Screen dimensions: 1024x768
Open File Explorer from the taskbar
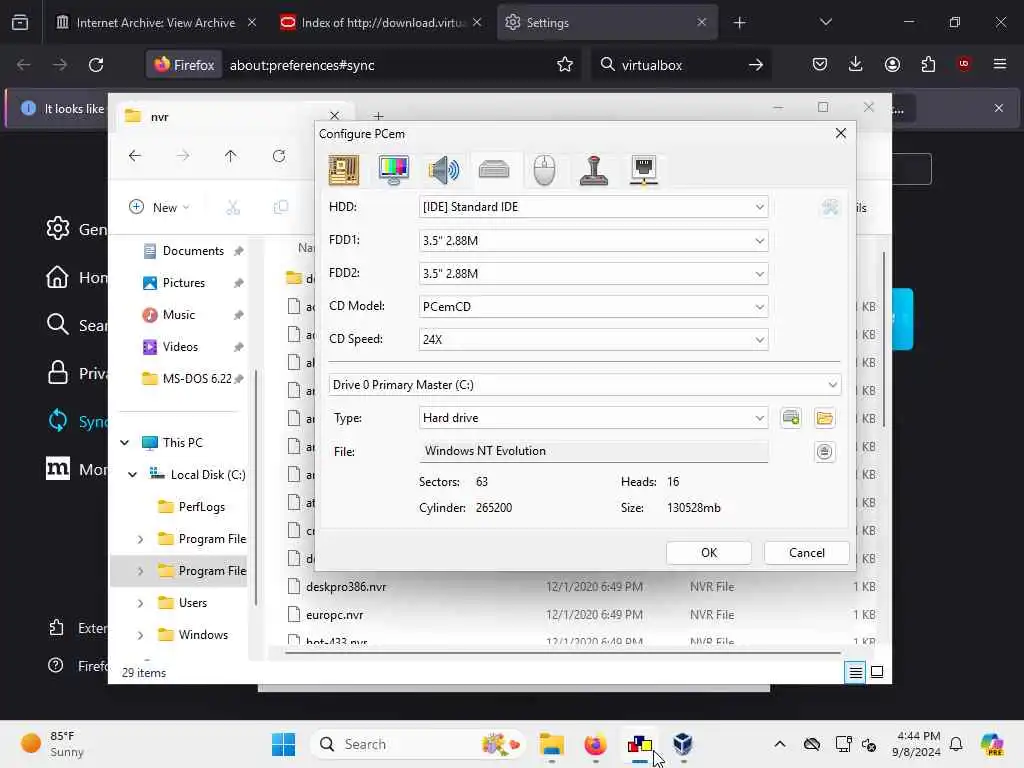point(552,744)
